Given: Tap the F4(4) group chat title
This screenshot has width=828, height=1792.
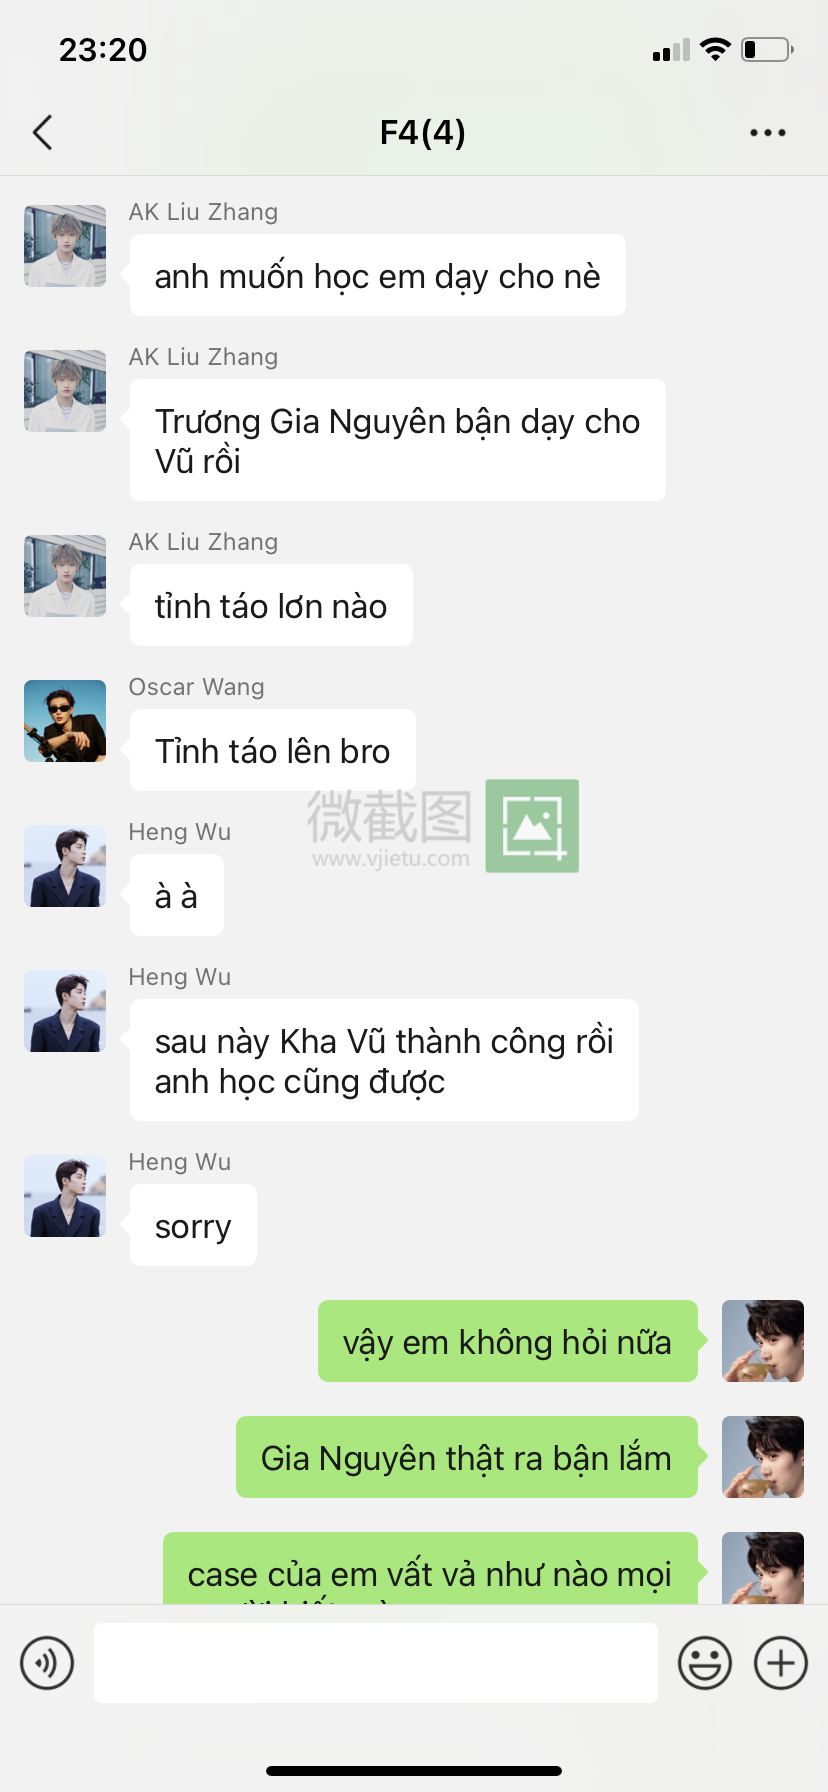Looking at the screenshot, I should 423,132.
